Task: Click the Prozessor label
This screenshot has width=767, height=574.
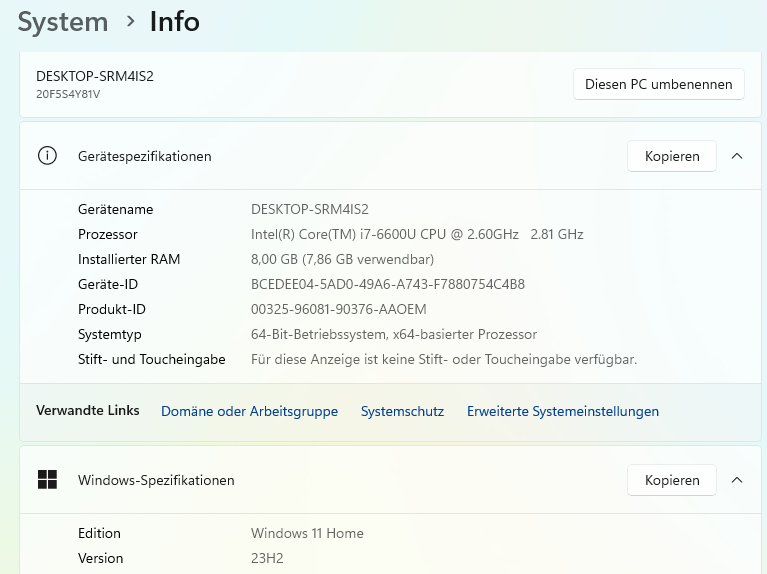Action: click(108, 234)
